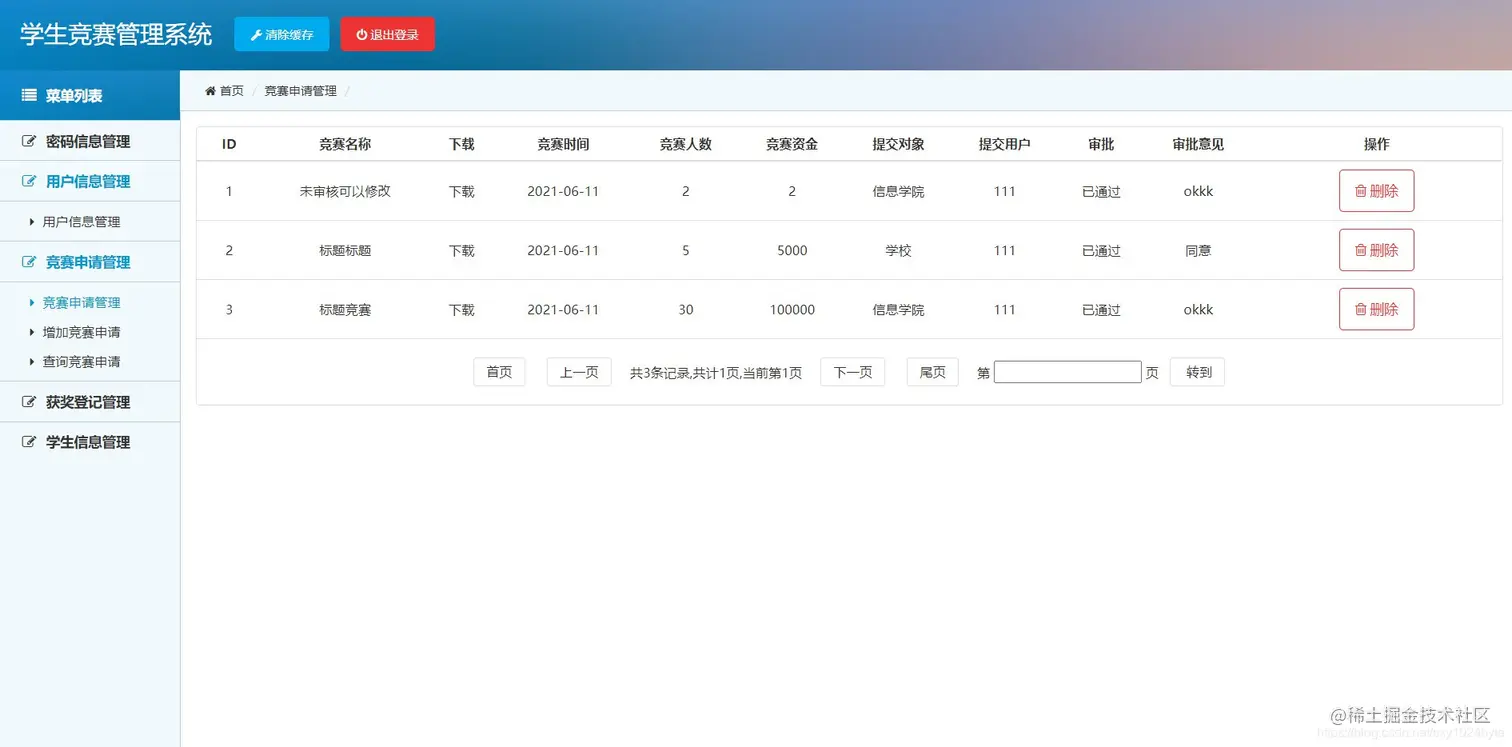Select 竞赛申请管理 in the breadcrumb

click(x=299, y=90)
